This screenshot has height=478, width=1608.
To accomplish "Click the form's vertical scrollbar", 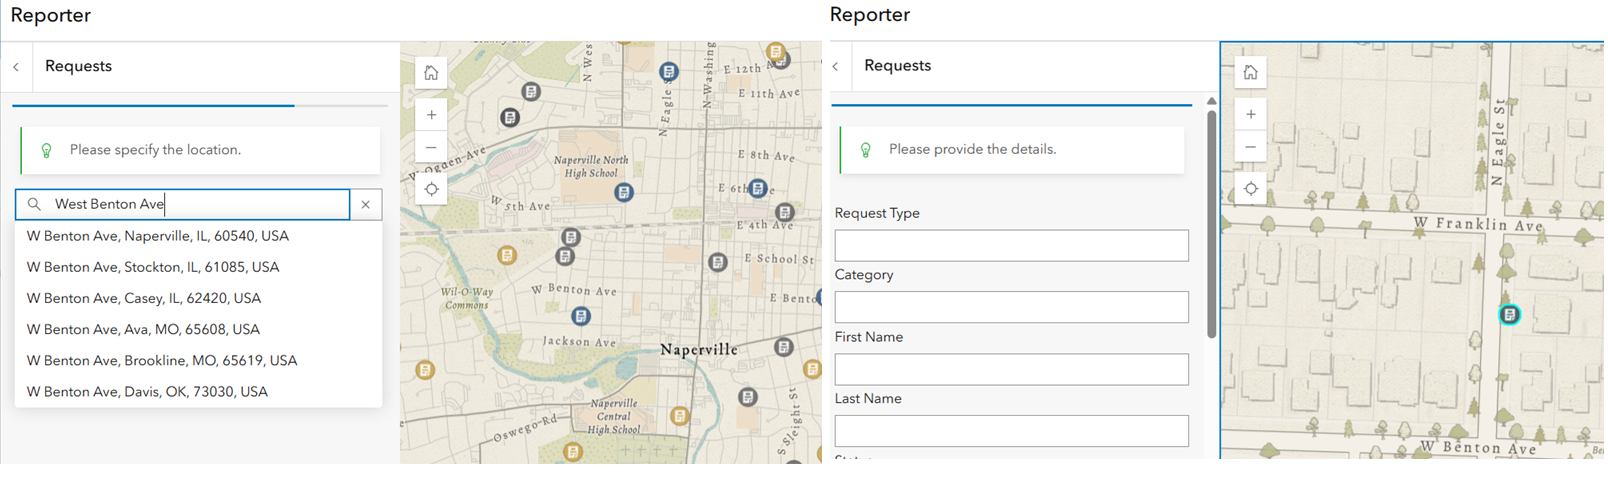I will point(1212,223).
